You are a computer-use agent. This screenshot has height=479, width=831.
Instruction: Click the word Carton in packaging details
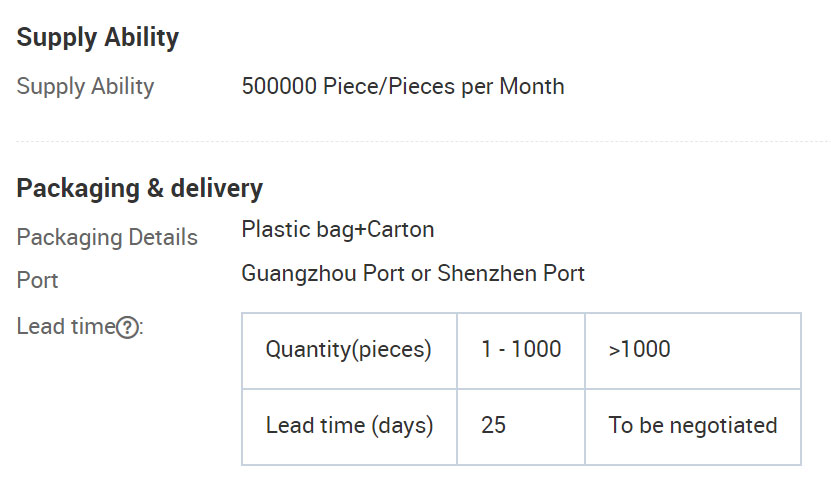pos(400,230)
